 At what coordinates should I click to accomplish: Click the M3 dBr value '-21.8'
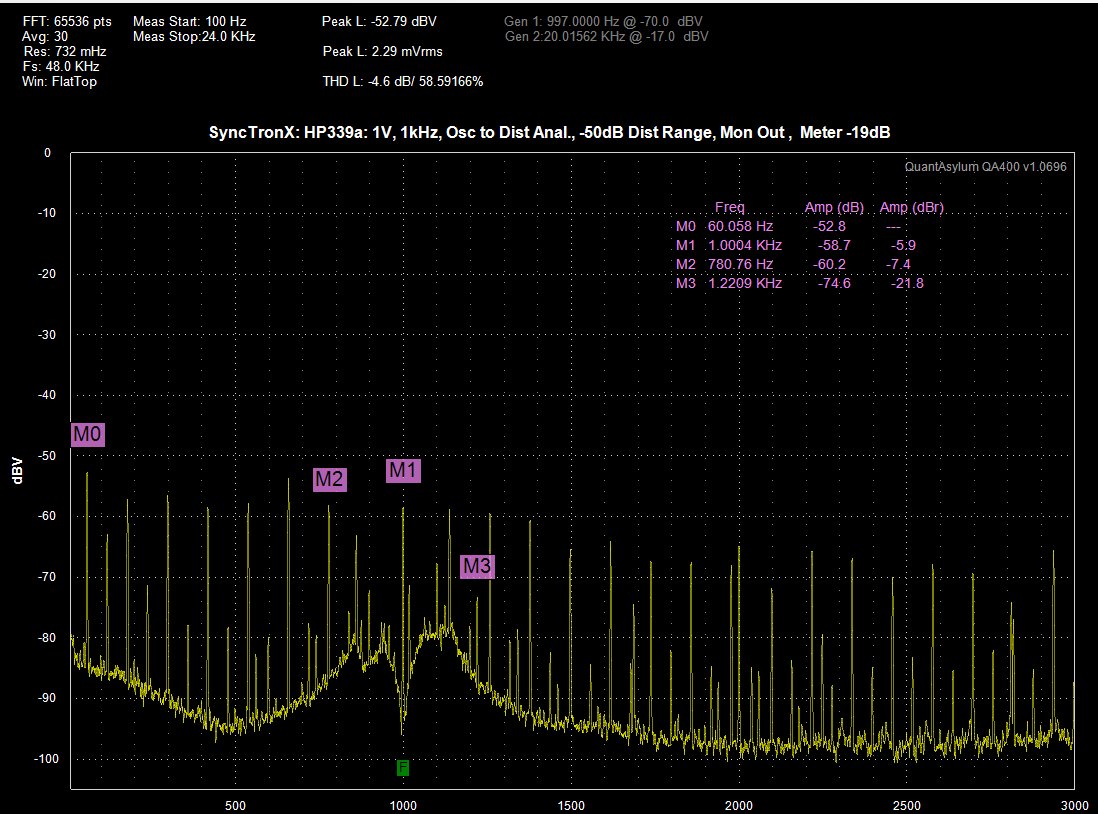(x=908, y=283)
